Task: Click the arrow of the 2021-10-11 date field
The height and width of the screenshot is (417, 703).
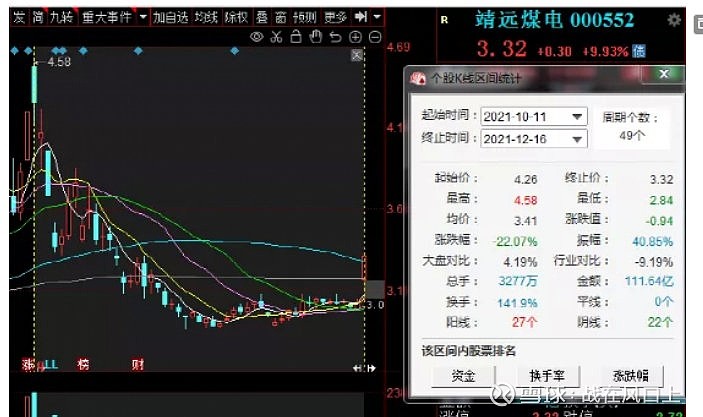Action: (577, 117)
